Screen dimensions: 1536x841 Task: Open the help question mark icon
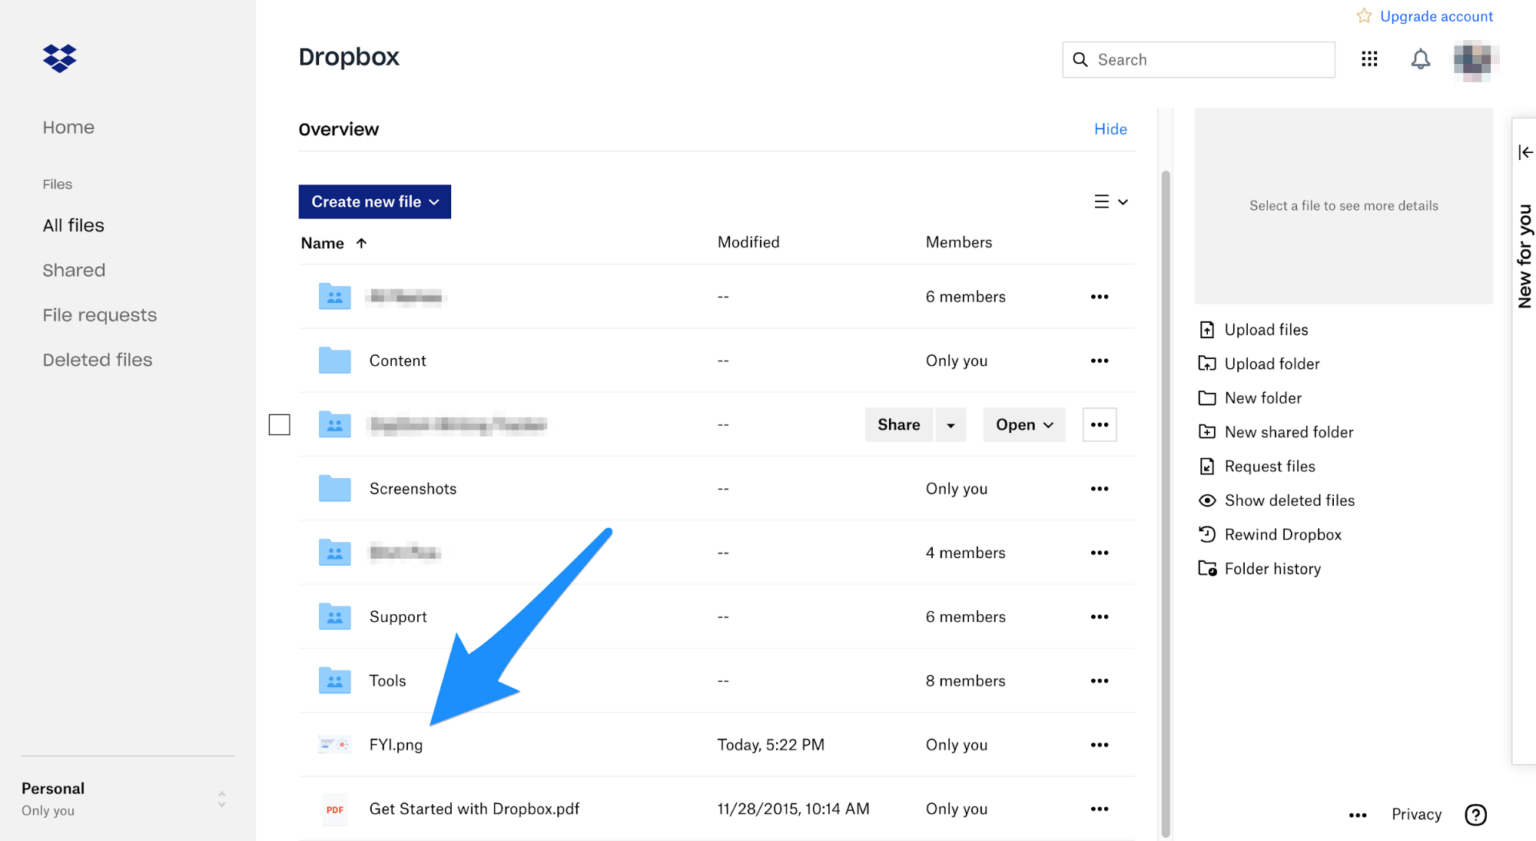(x=1475, y=815)
